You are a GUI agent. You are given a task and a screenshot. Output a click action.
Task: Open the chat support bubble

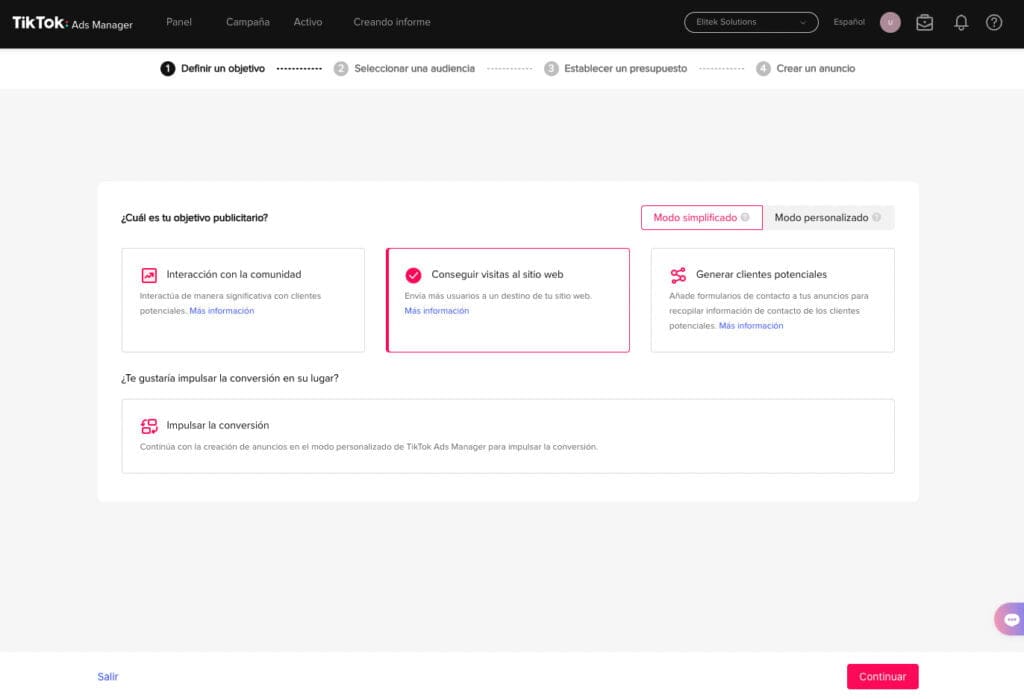point(1010,619)
